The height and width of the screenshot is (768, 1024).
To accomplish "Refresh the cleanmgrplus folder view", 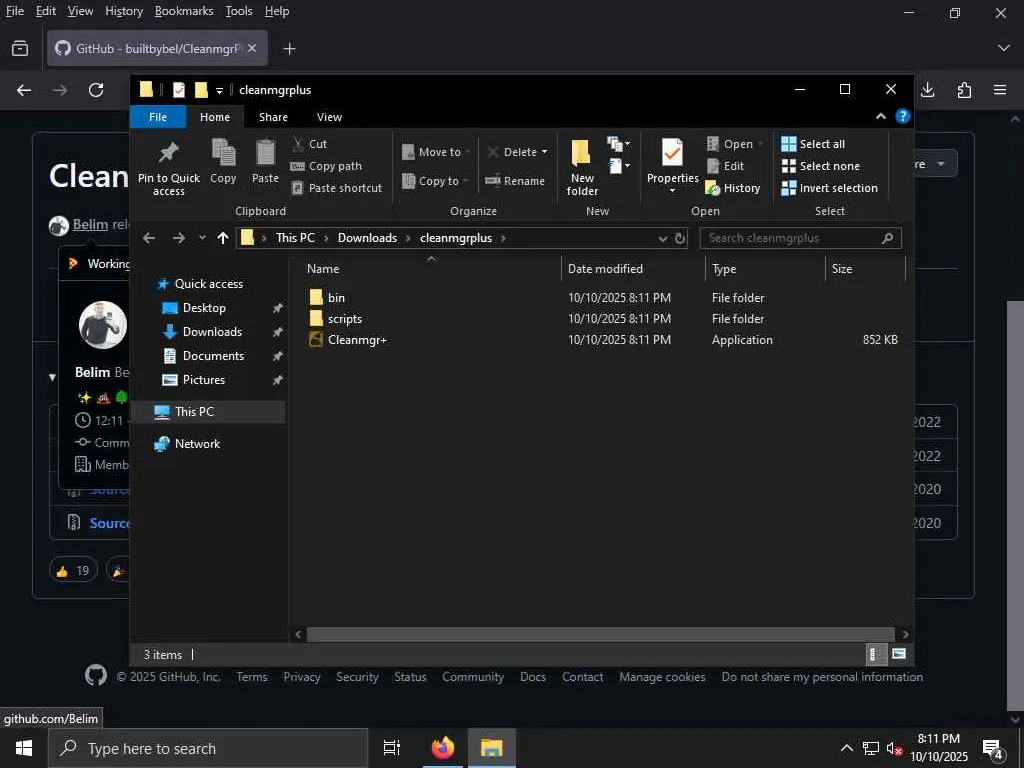I will (x=679, y=238).
